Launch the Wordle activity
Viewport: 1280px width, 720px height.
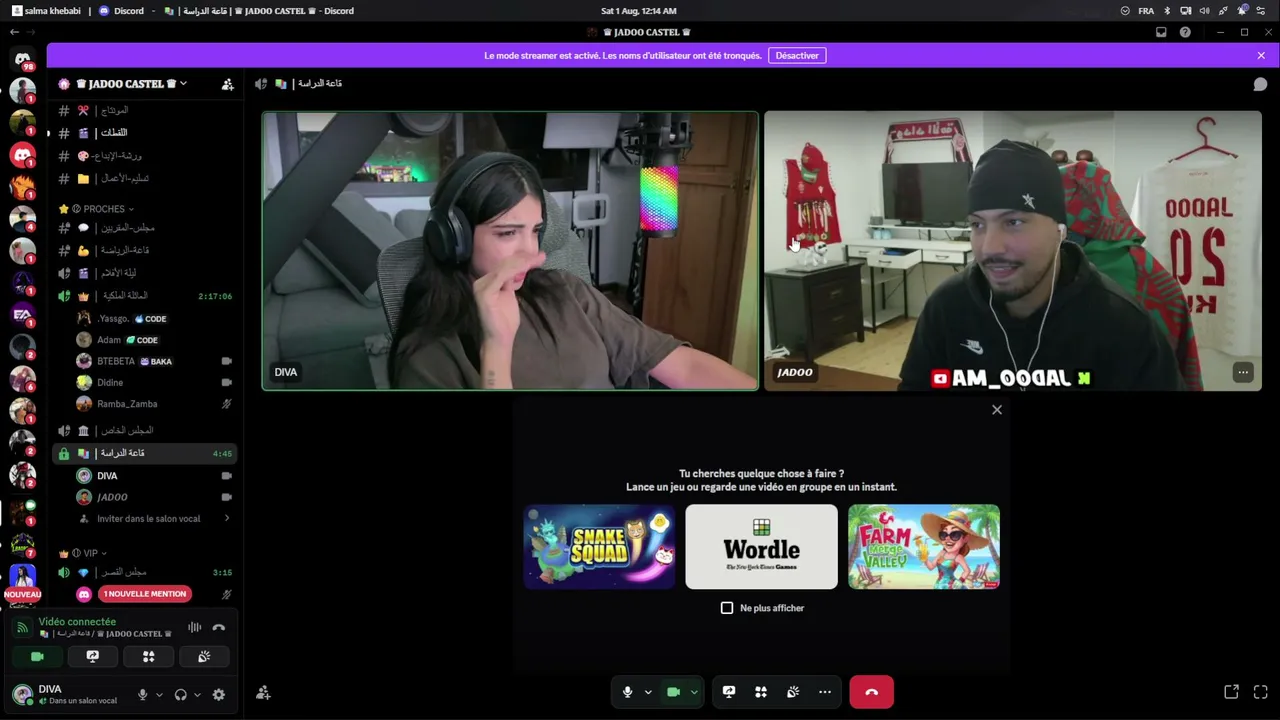pos(761,547)
